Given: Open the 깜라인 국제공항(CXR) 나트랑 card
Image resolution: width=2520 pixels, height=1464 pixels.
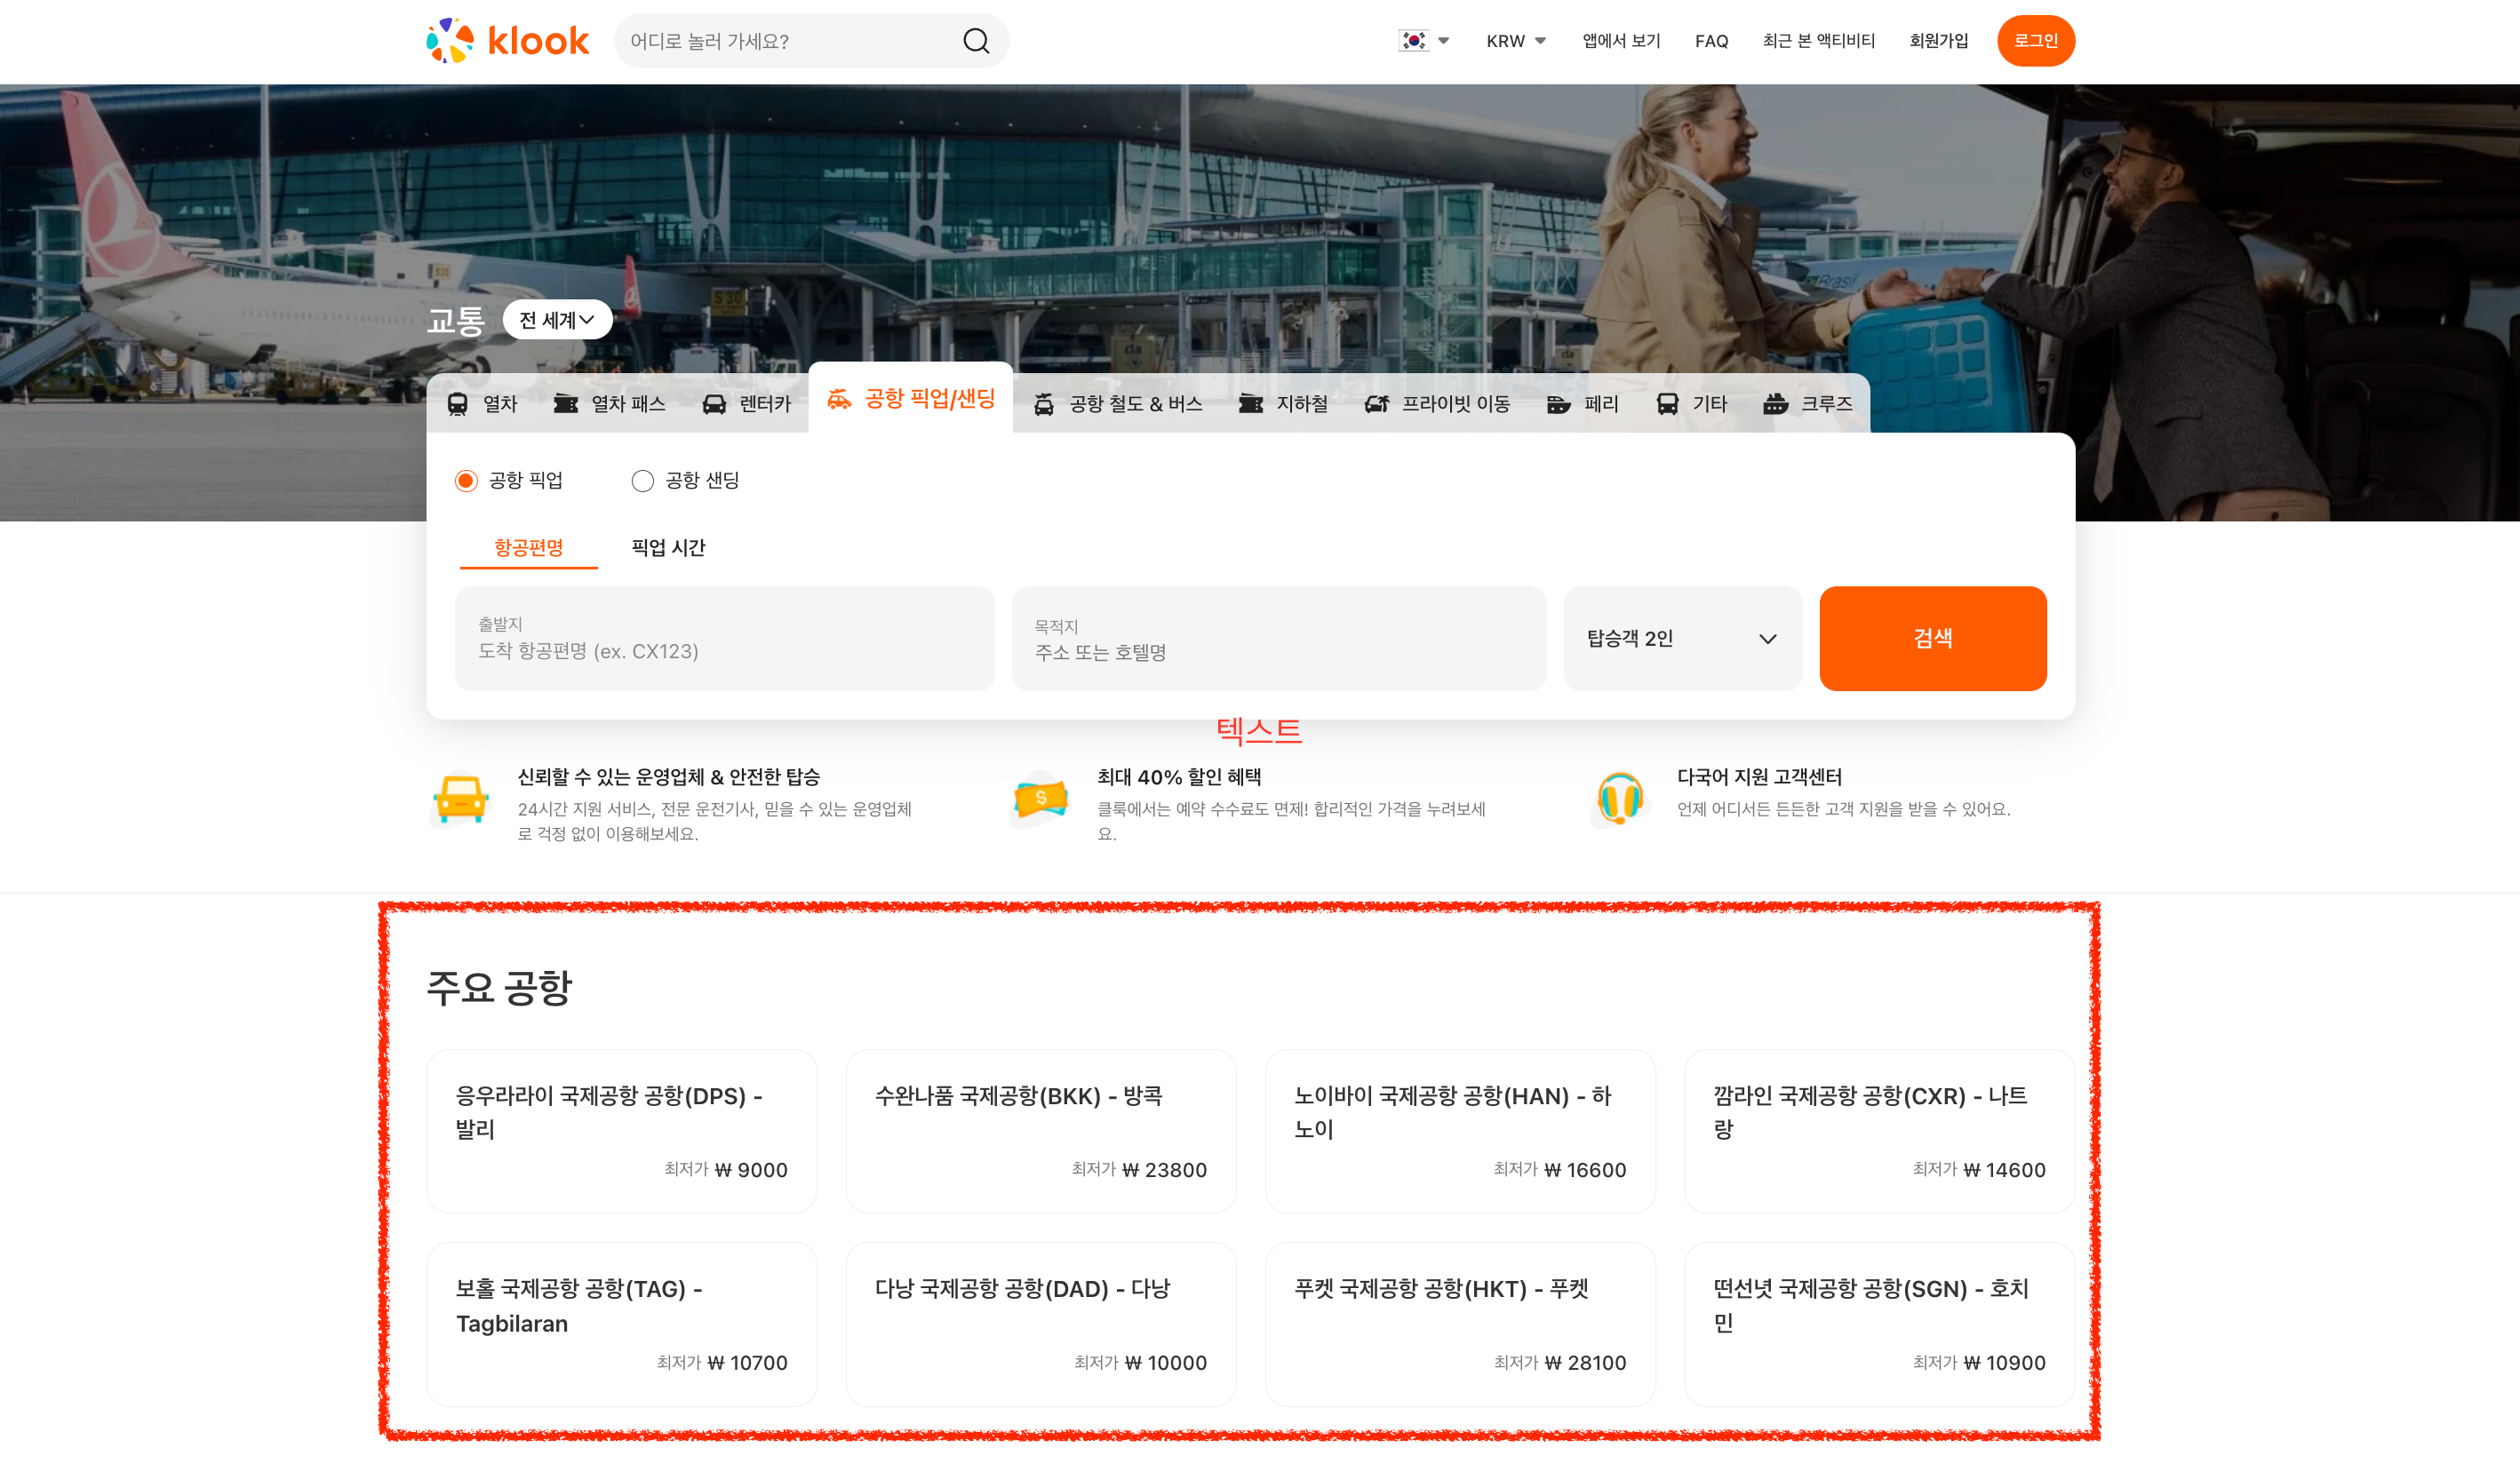Looking at the screenshot, I should pyautogui.click(x=1879, y=1131).
